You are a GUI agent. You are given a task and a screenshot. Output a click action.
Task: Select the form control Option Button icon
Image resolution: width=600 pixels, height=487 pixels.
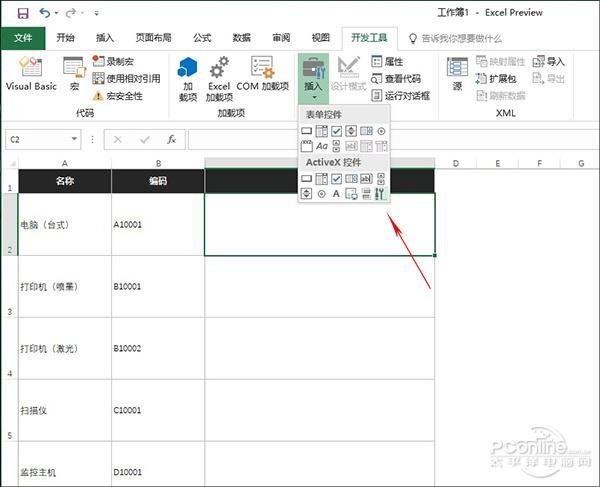[381, 131]
